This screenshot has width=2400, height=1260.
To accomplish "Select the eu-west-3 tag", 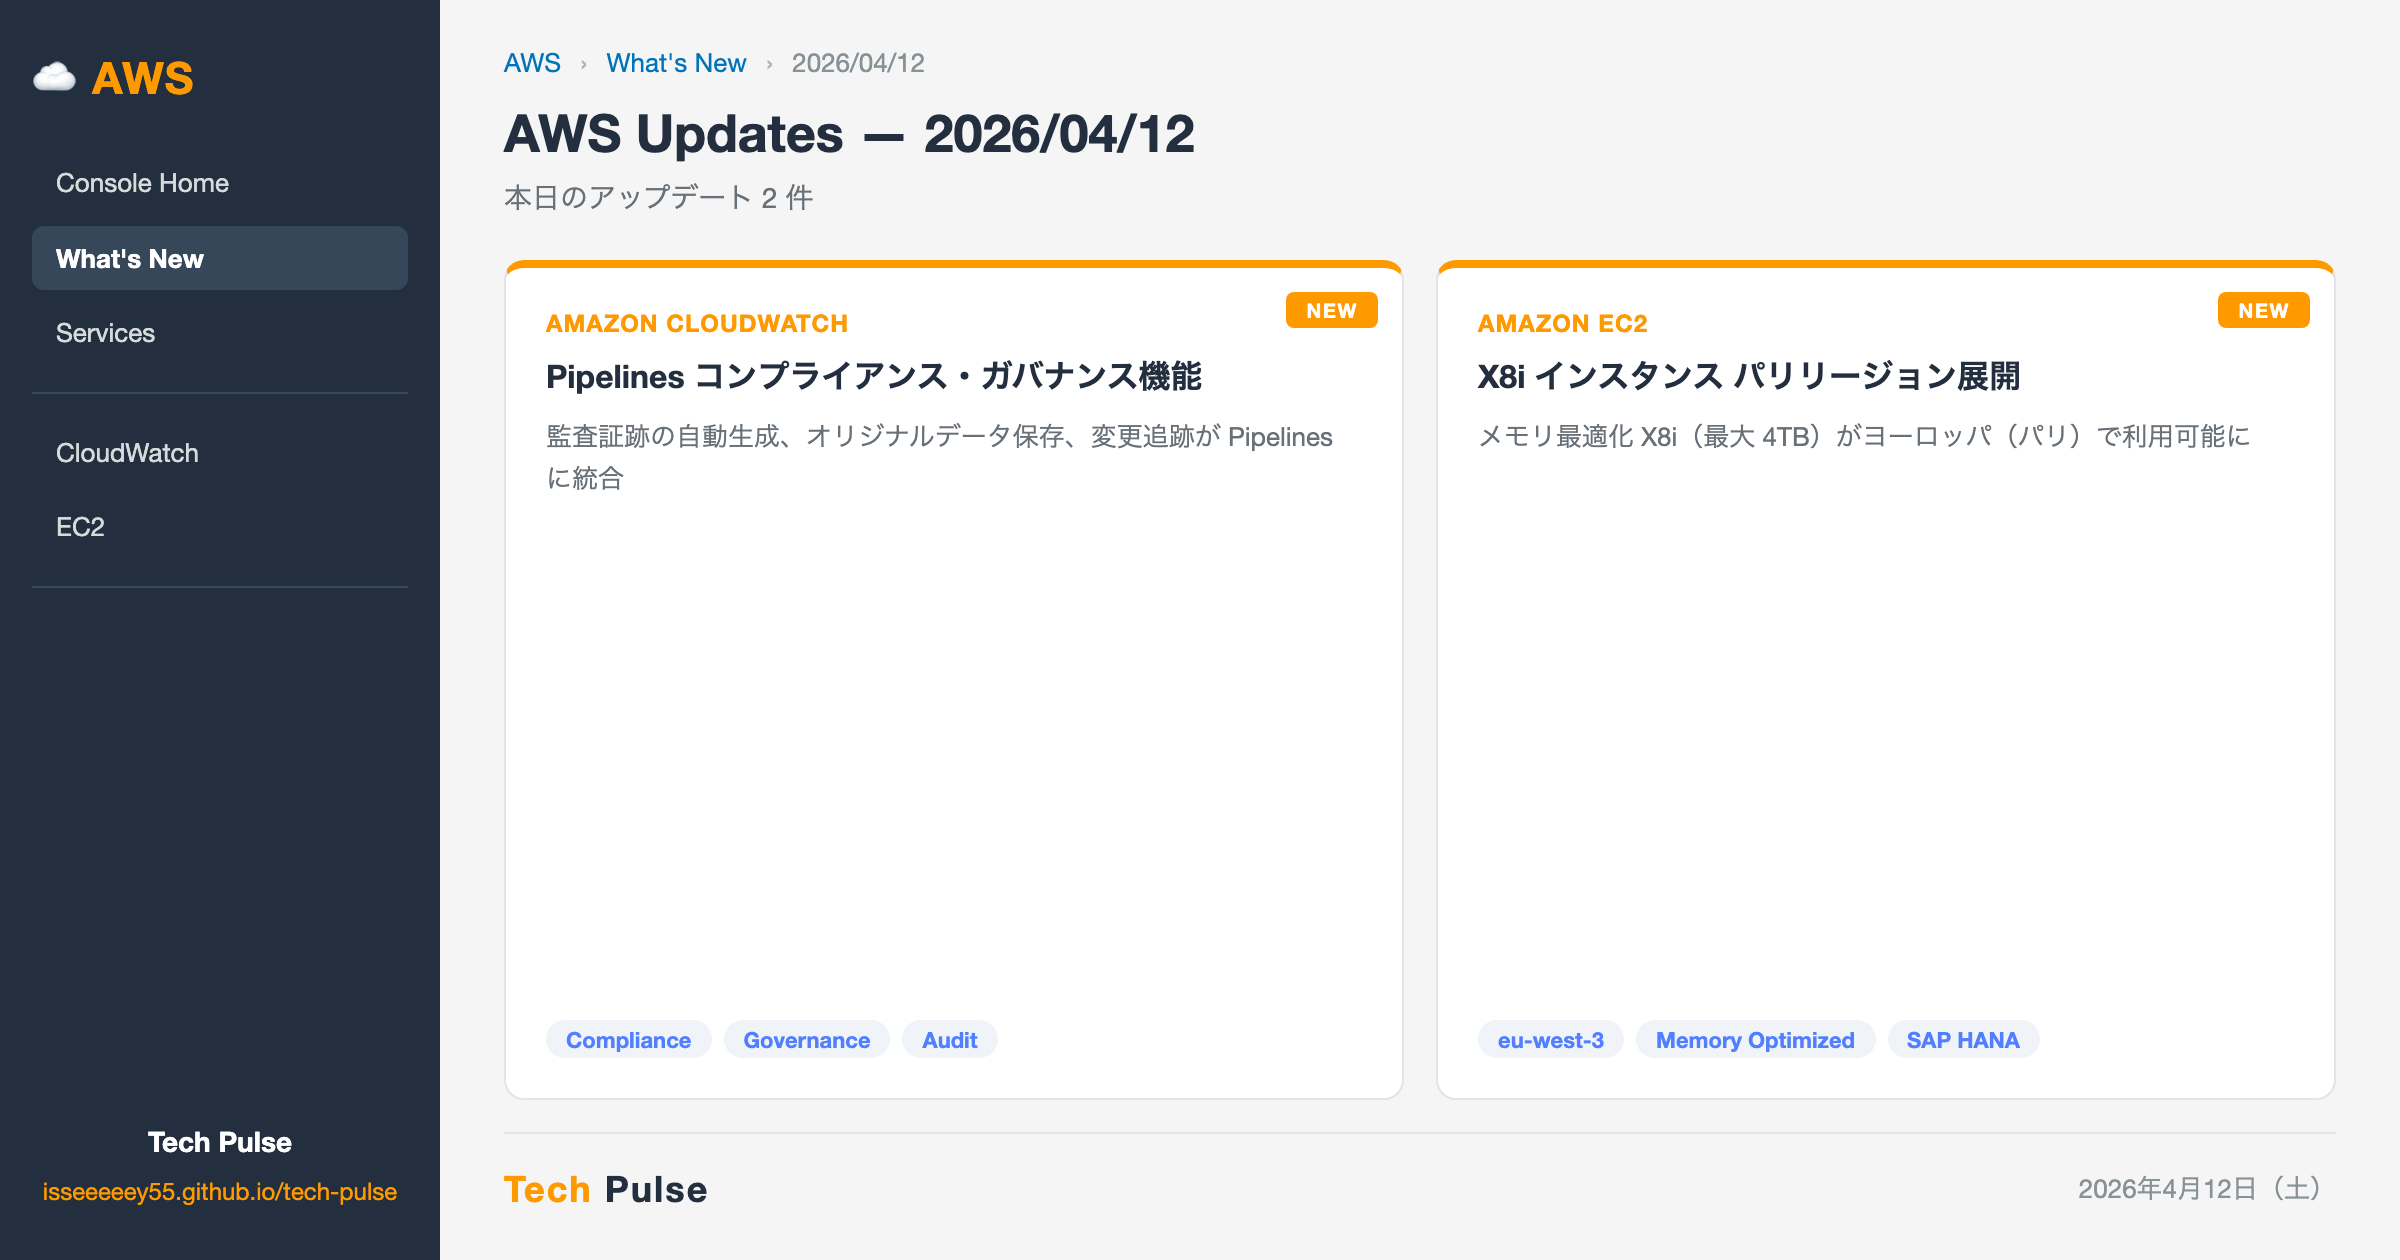I will [1550, 1040].
